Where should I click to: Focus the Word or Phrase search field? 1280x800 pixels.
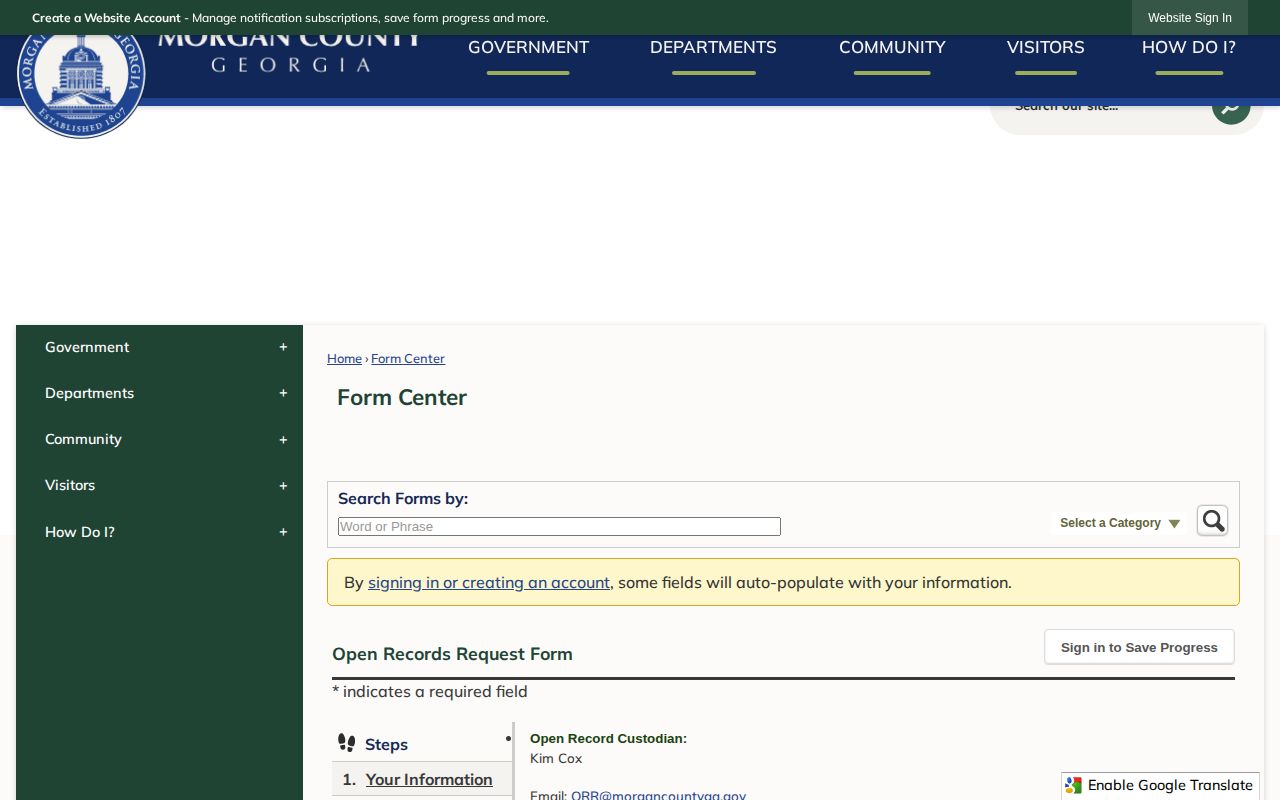coord(559,527)
